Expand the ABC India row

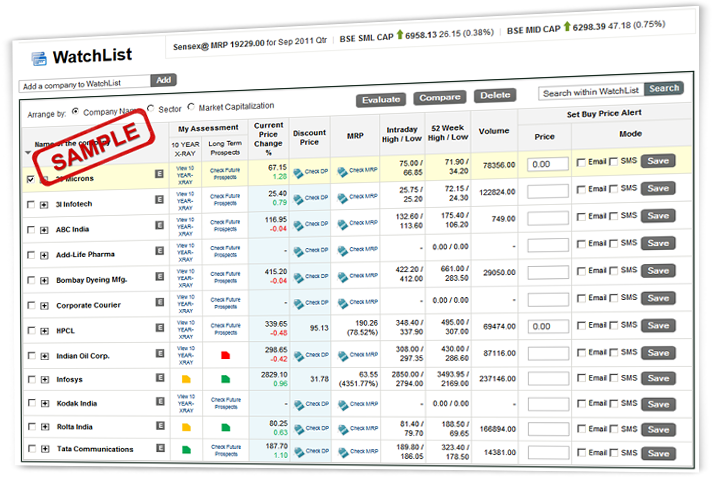point(44,230)
